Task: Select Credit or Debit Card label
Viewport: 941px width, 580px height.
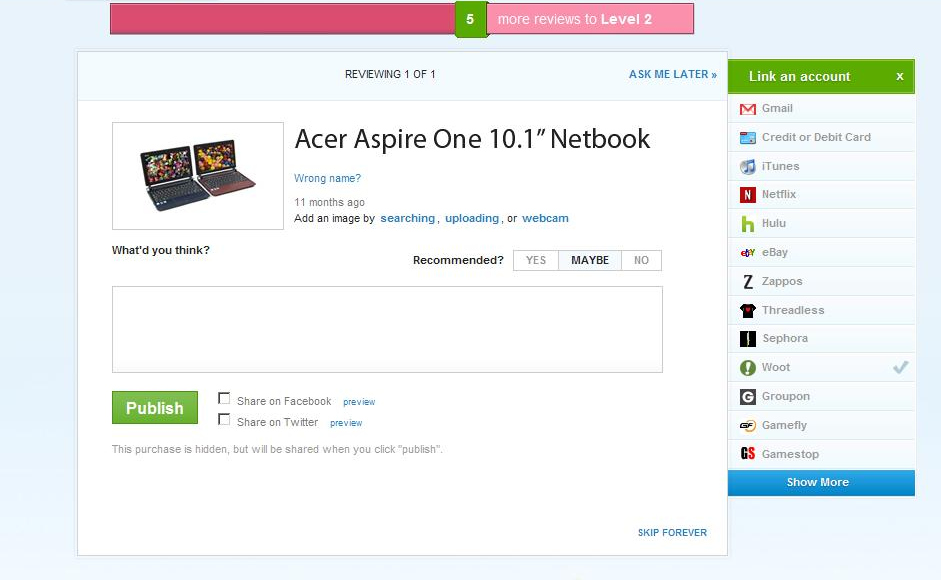Action: [x=816, y=137]
